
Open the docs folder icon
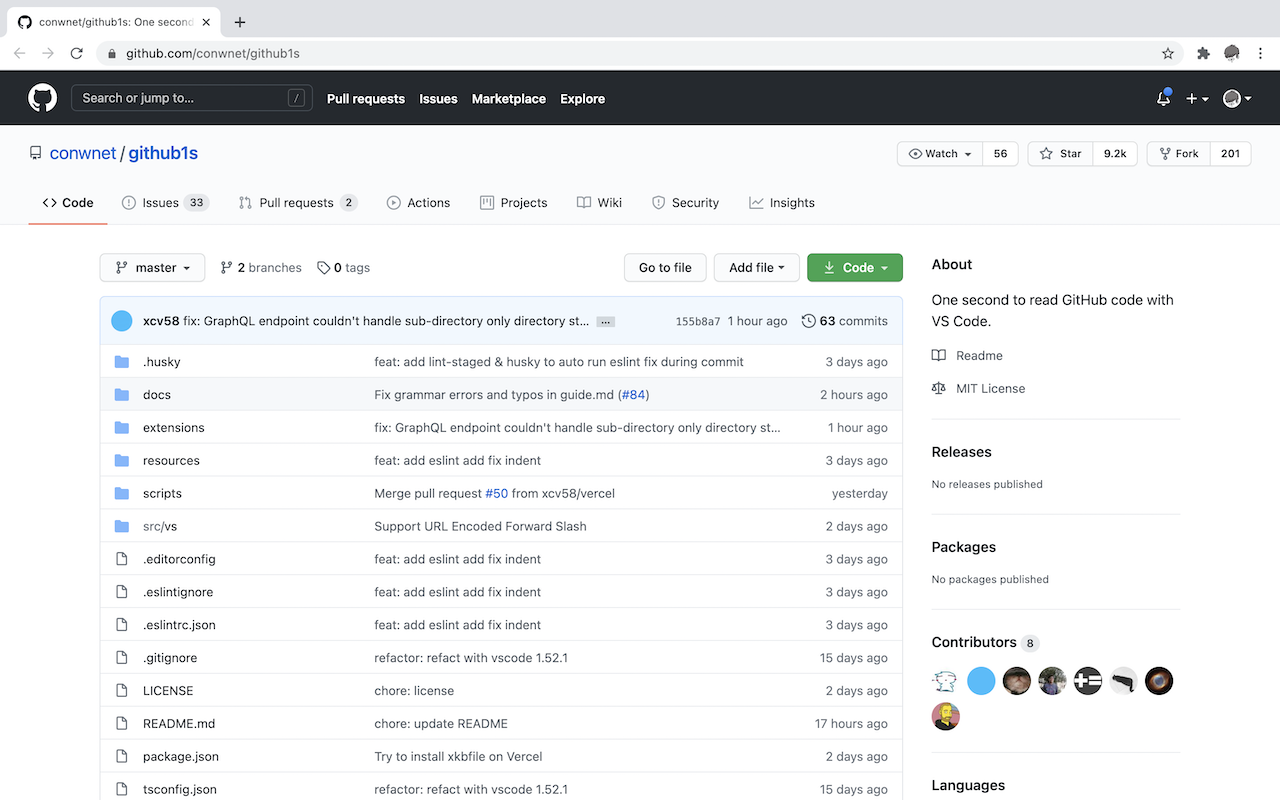click(121, 394)
